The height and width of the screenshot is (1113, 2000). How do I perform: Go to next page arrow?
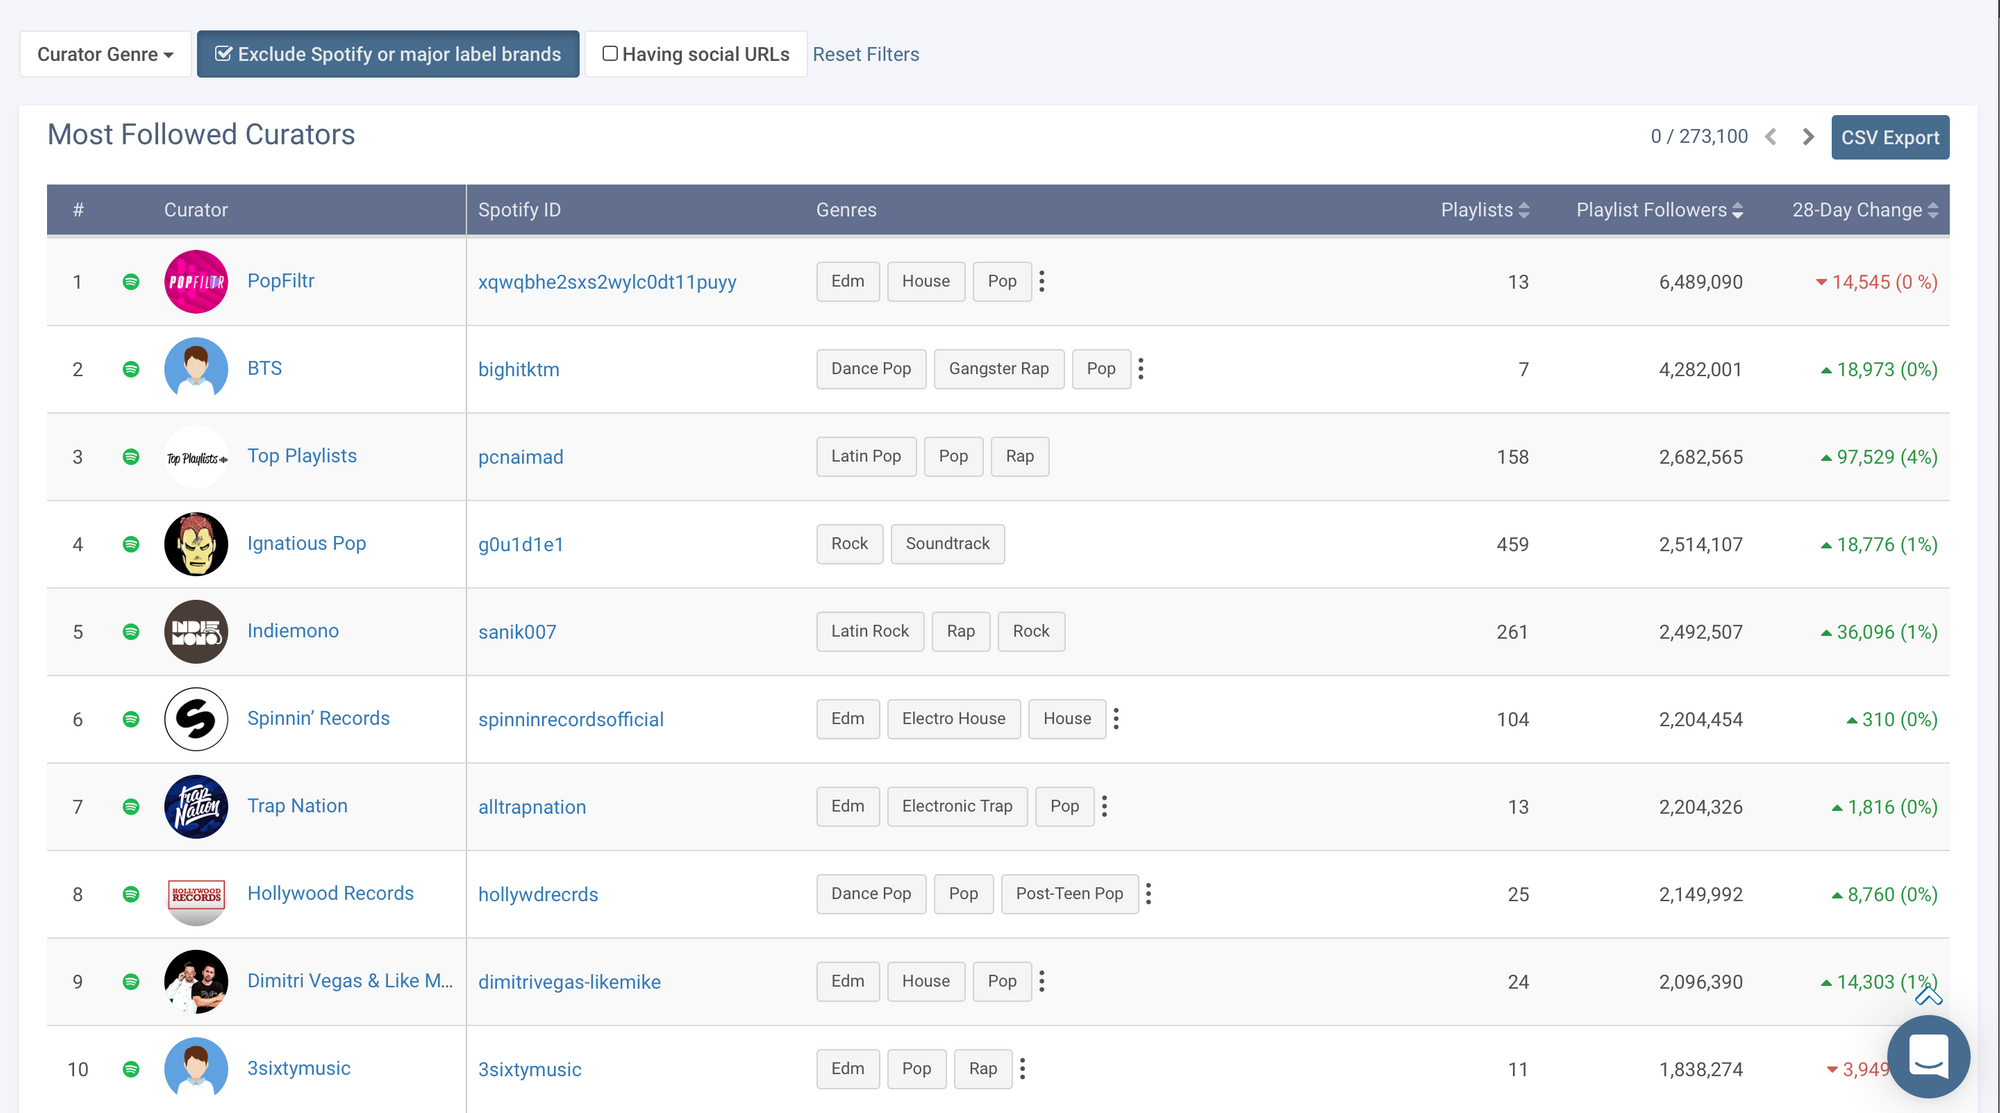(1808, 137)
